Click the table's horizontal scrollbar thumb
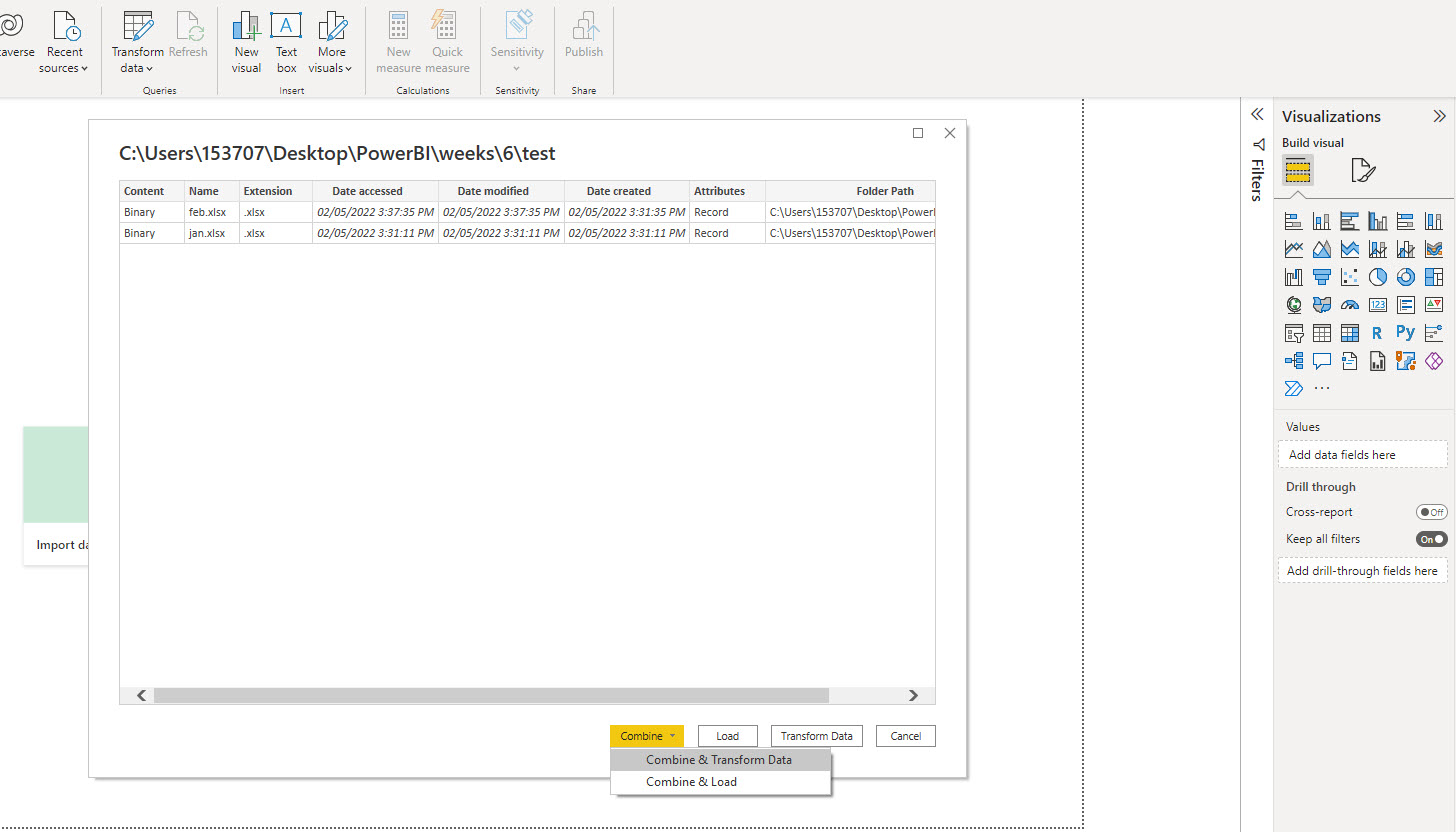 pos(491,695)
